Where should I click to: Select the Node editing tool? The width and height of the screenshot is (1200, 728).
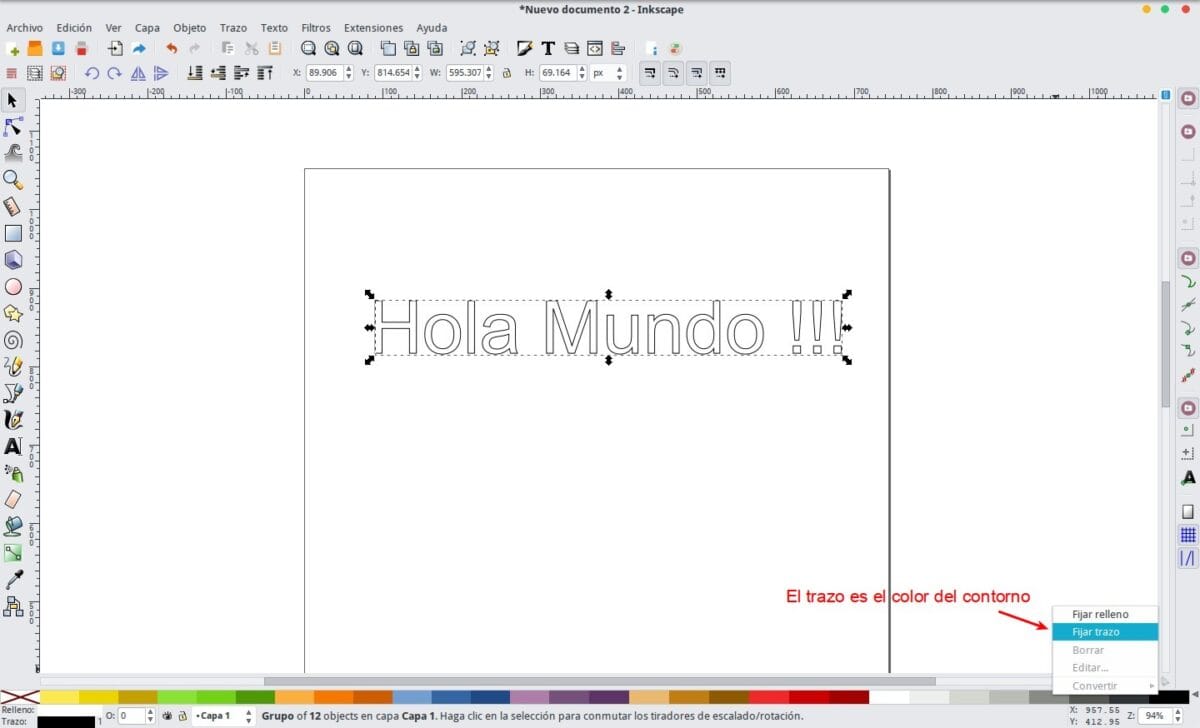click(13, 127)
